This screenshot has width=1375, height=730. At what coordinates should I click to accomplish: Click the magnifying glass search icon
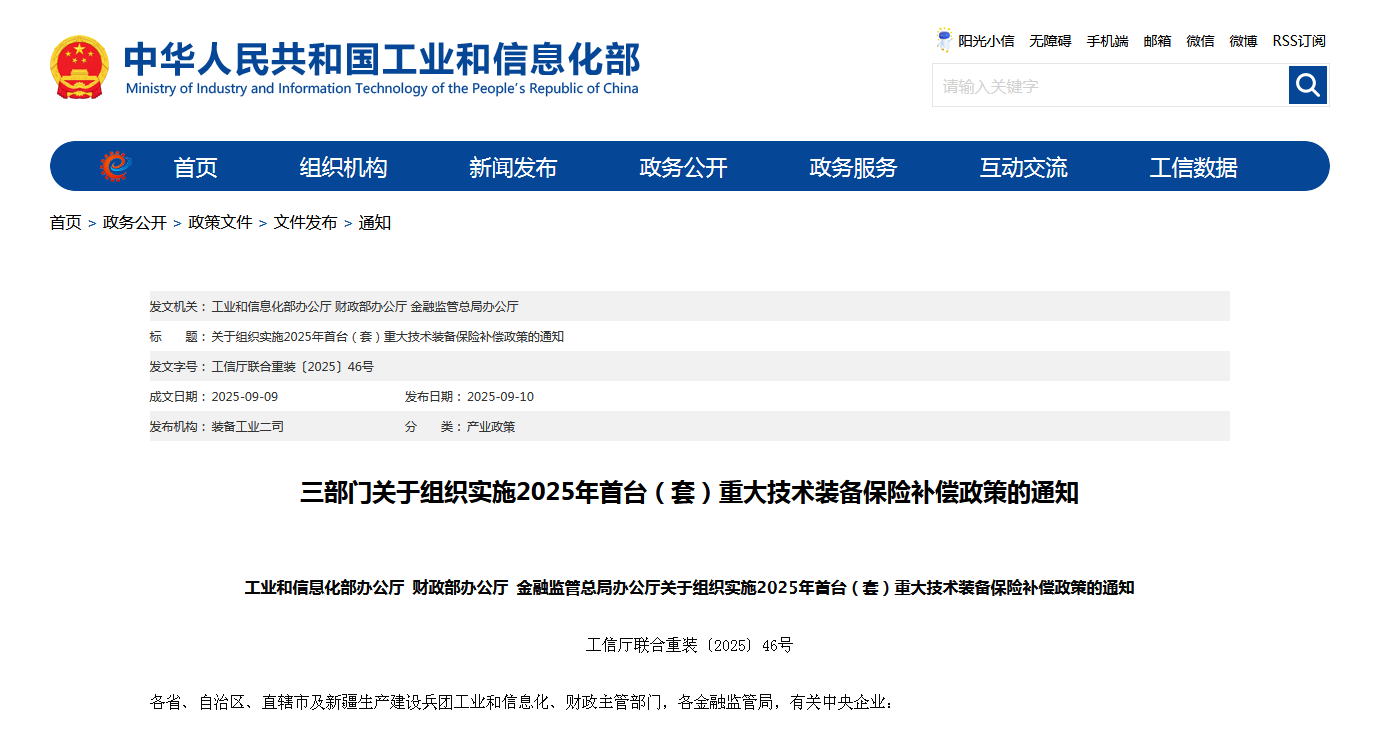point(1307,85)
